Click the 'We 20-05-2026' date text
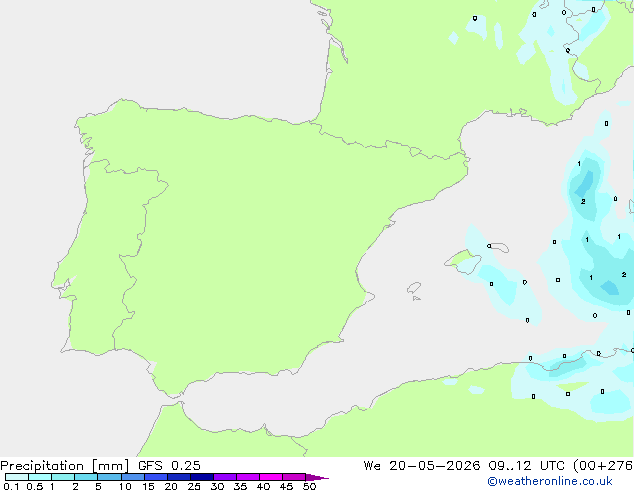 (x=422, y=466)
